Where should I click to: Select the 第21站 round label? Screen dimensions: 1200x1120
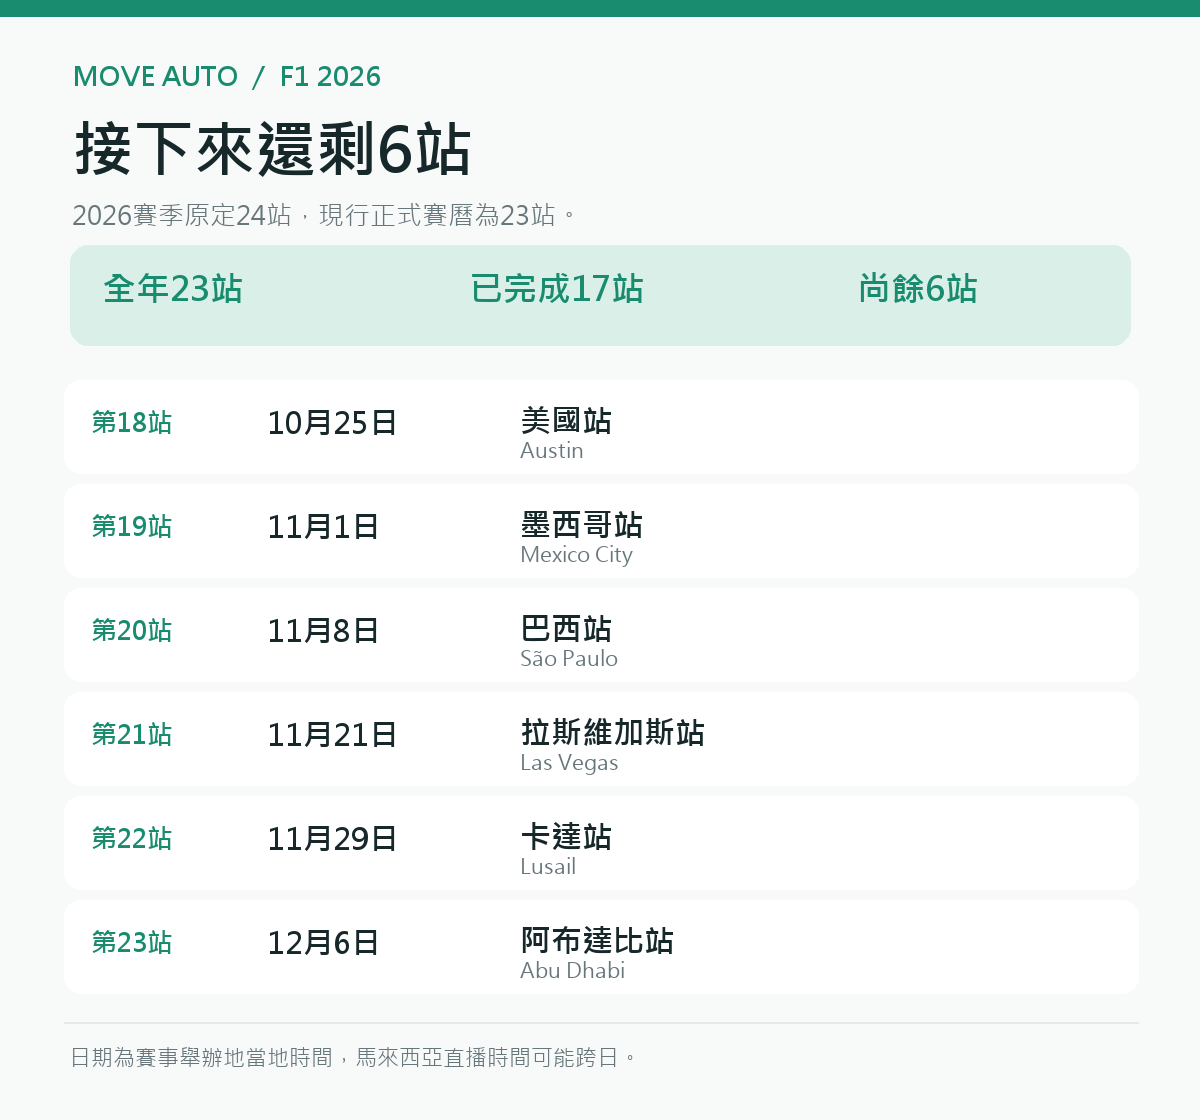[132, 735]
